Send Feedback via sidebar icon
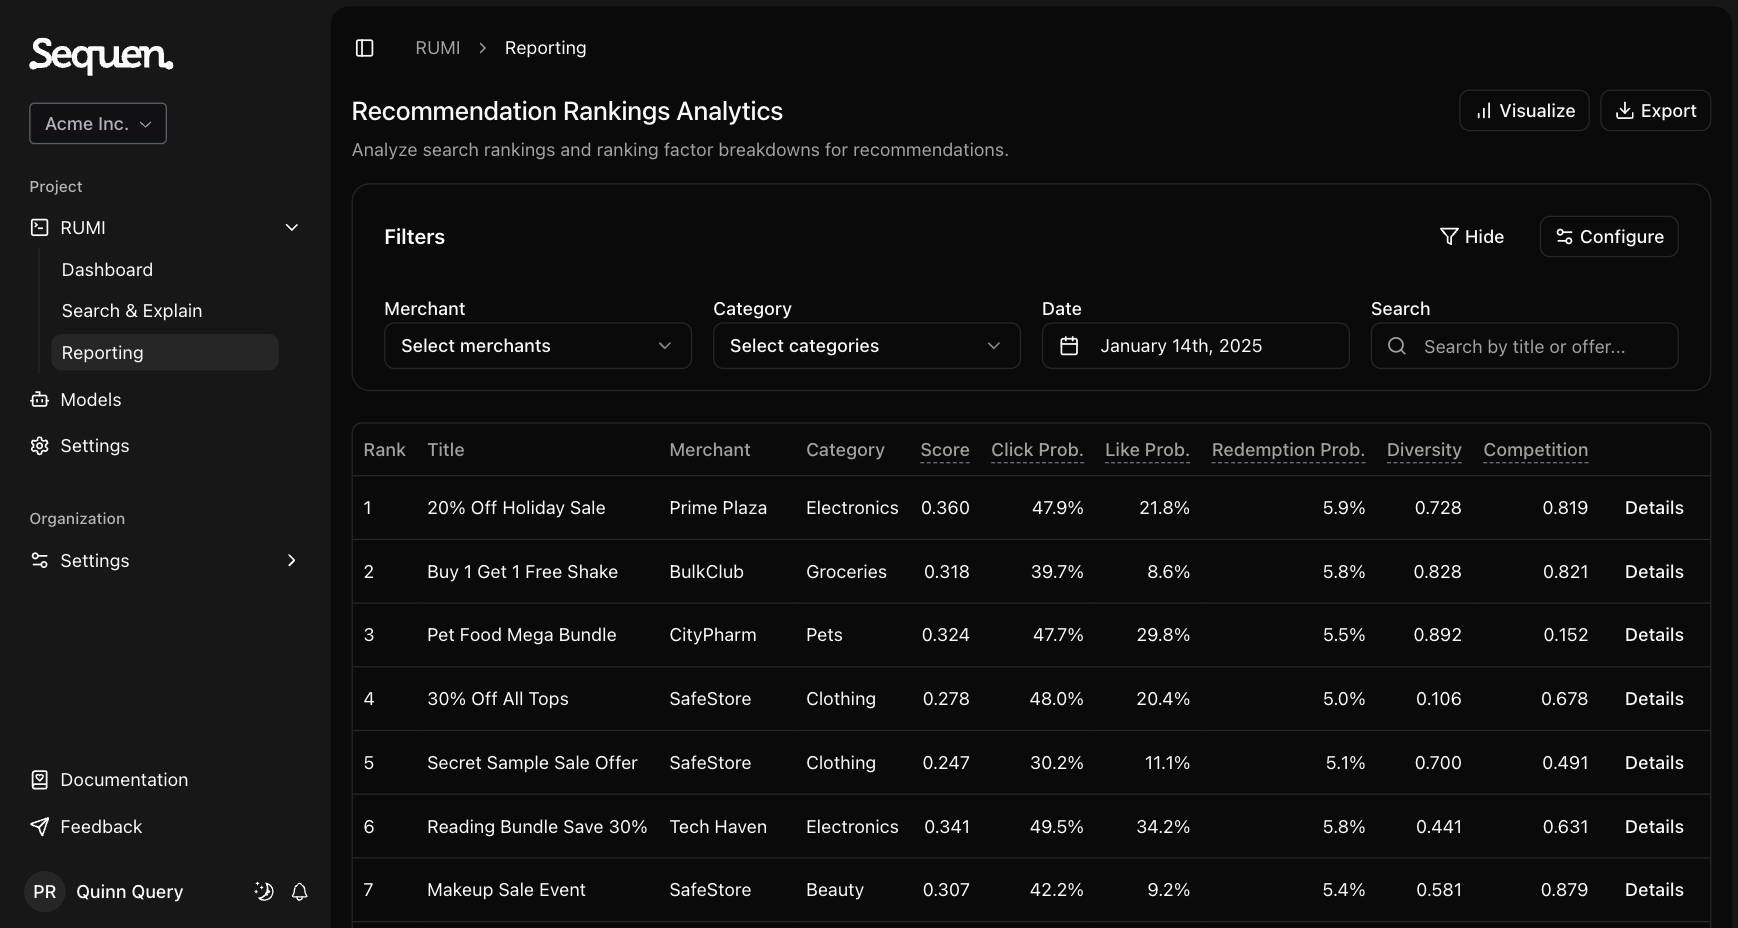 [100, 827]
